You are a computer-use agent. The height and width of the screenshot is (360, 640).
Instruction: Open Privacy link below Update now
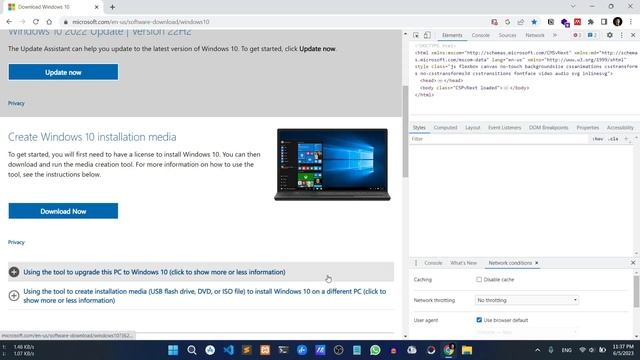(x=16, y=103)
